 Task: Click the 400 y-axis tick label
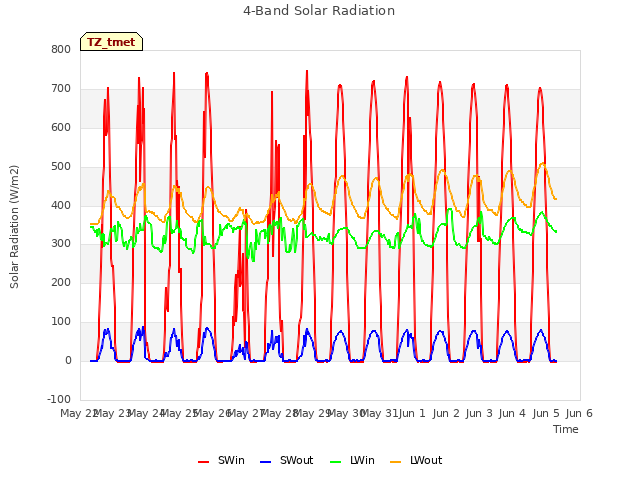coord(61,205)
